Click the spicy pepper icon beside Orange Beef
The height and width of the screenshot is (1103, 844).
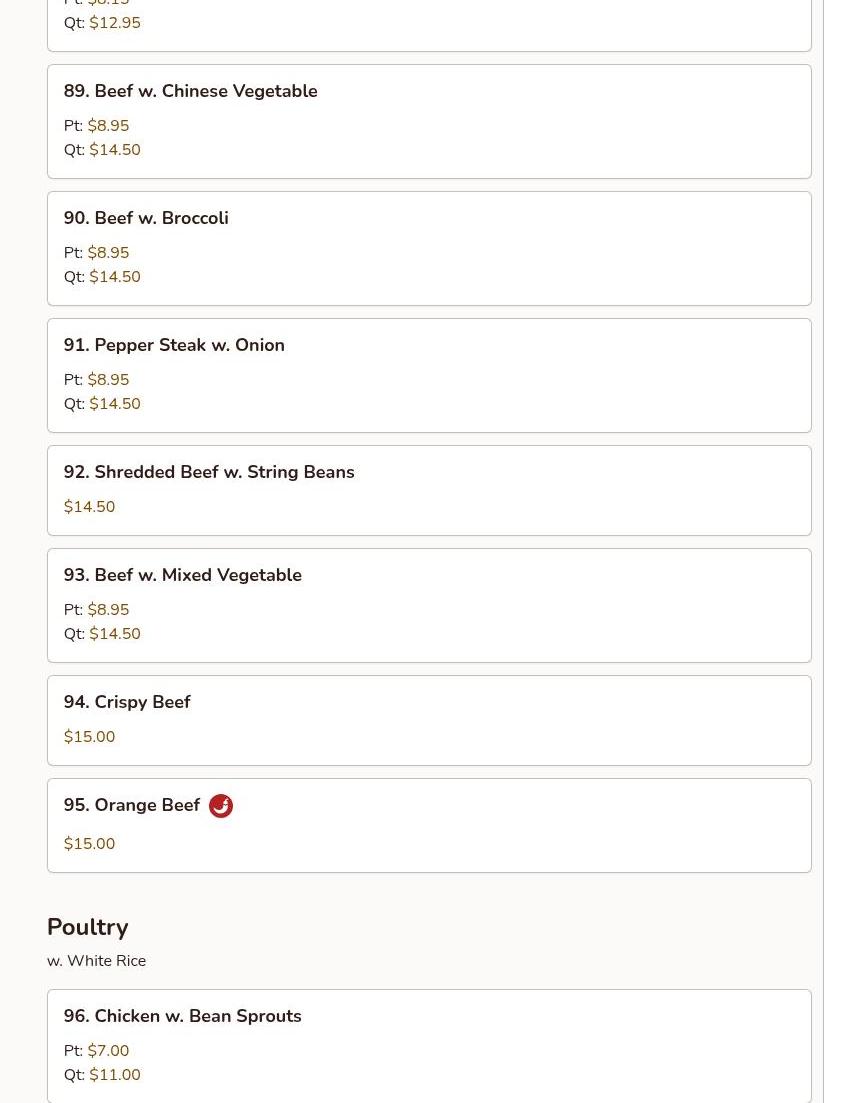point(221,805)
